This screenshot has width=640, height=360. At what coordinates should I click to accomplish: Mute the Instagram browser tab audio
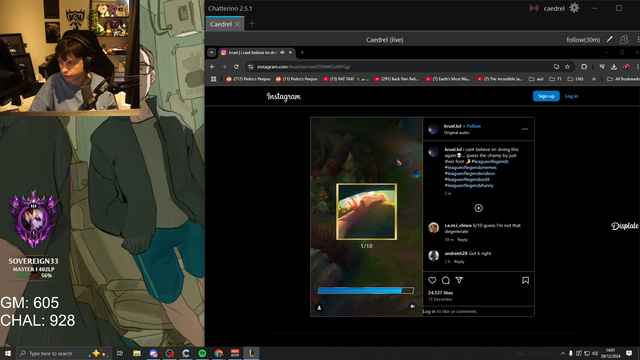[x=282, y=52]
